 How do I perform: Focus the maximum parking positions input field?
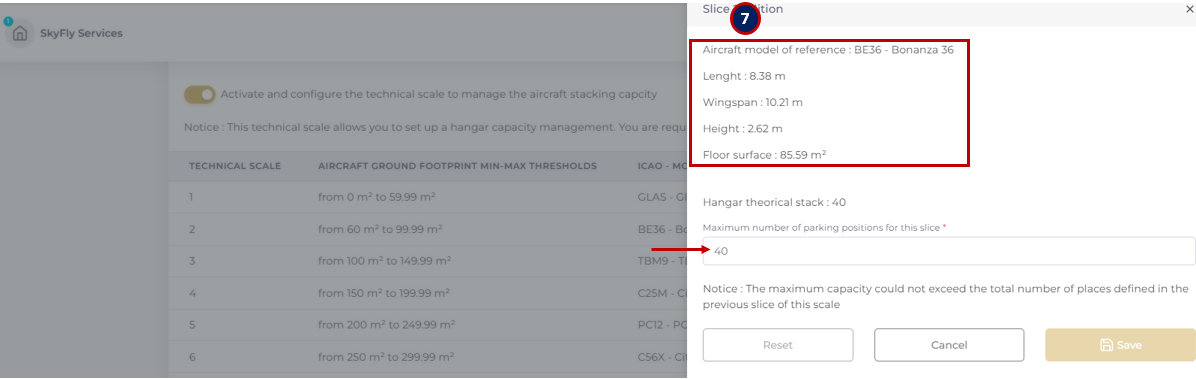[949, 251]
